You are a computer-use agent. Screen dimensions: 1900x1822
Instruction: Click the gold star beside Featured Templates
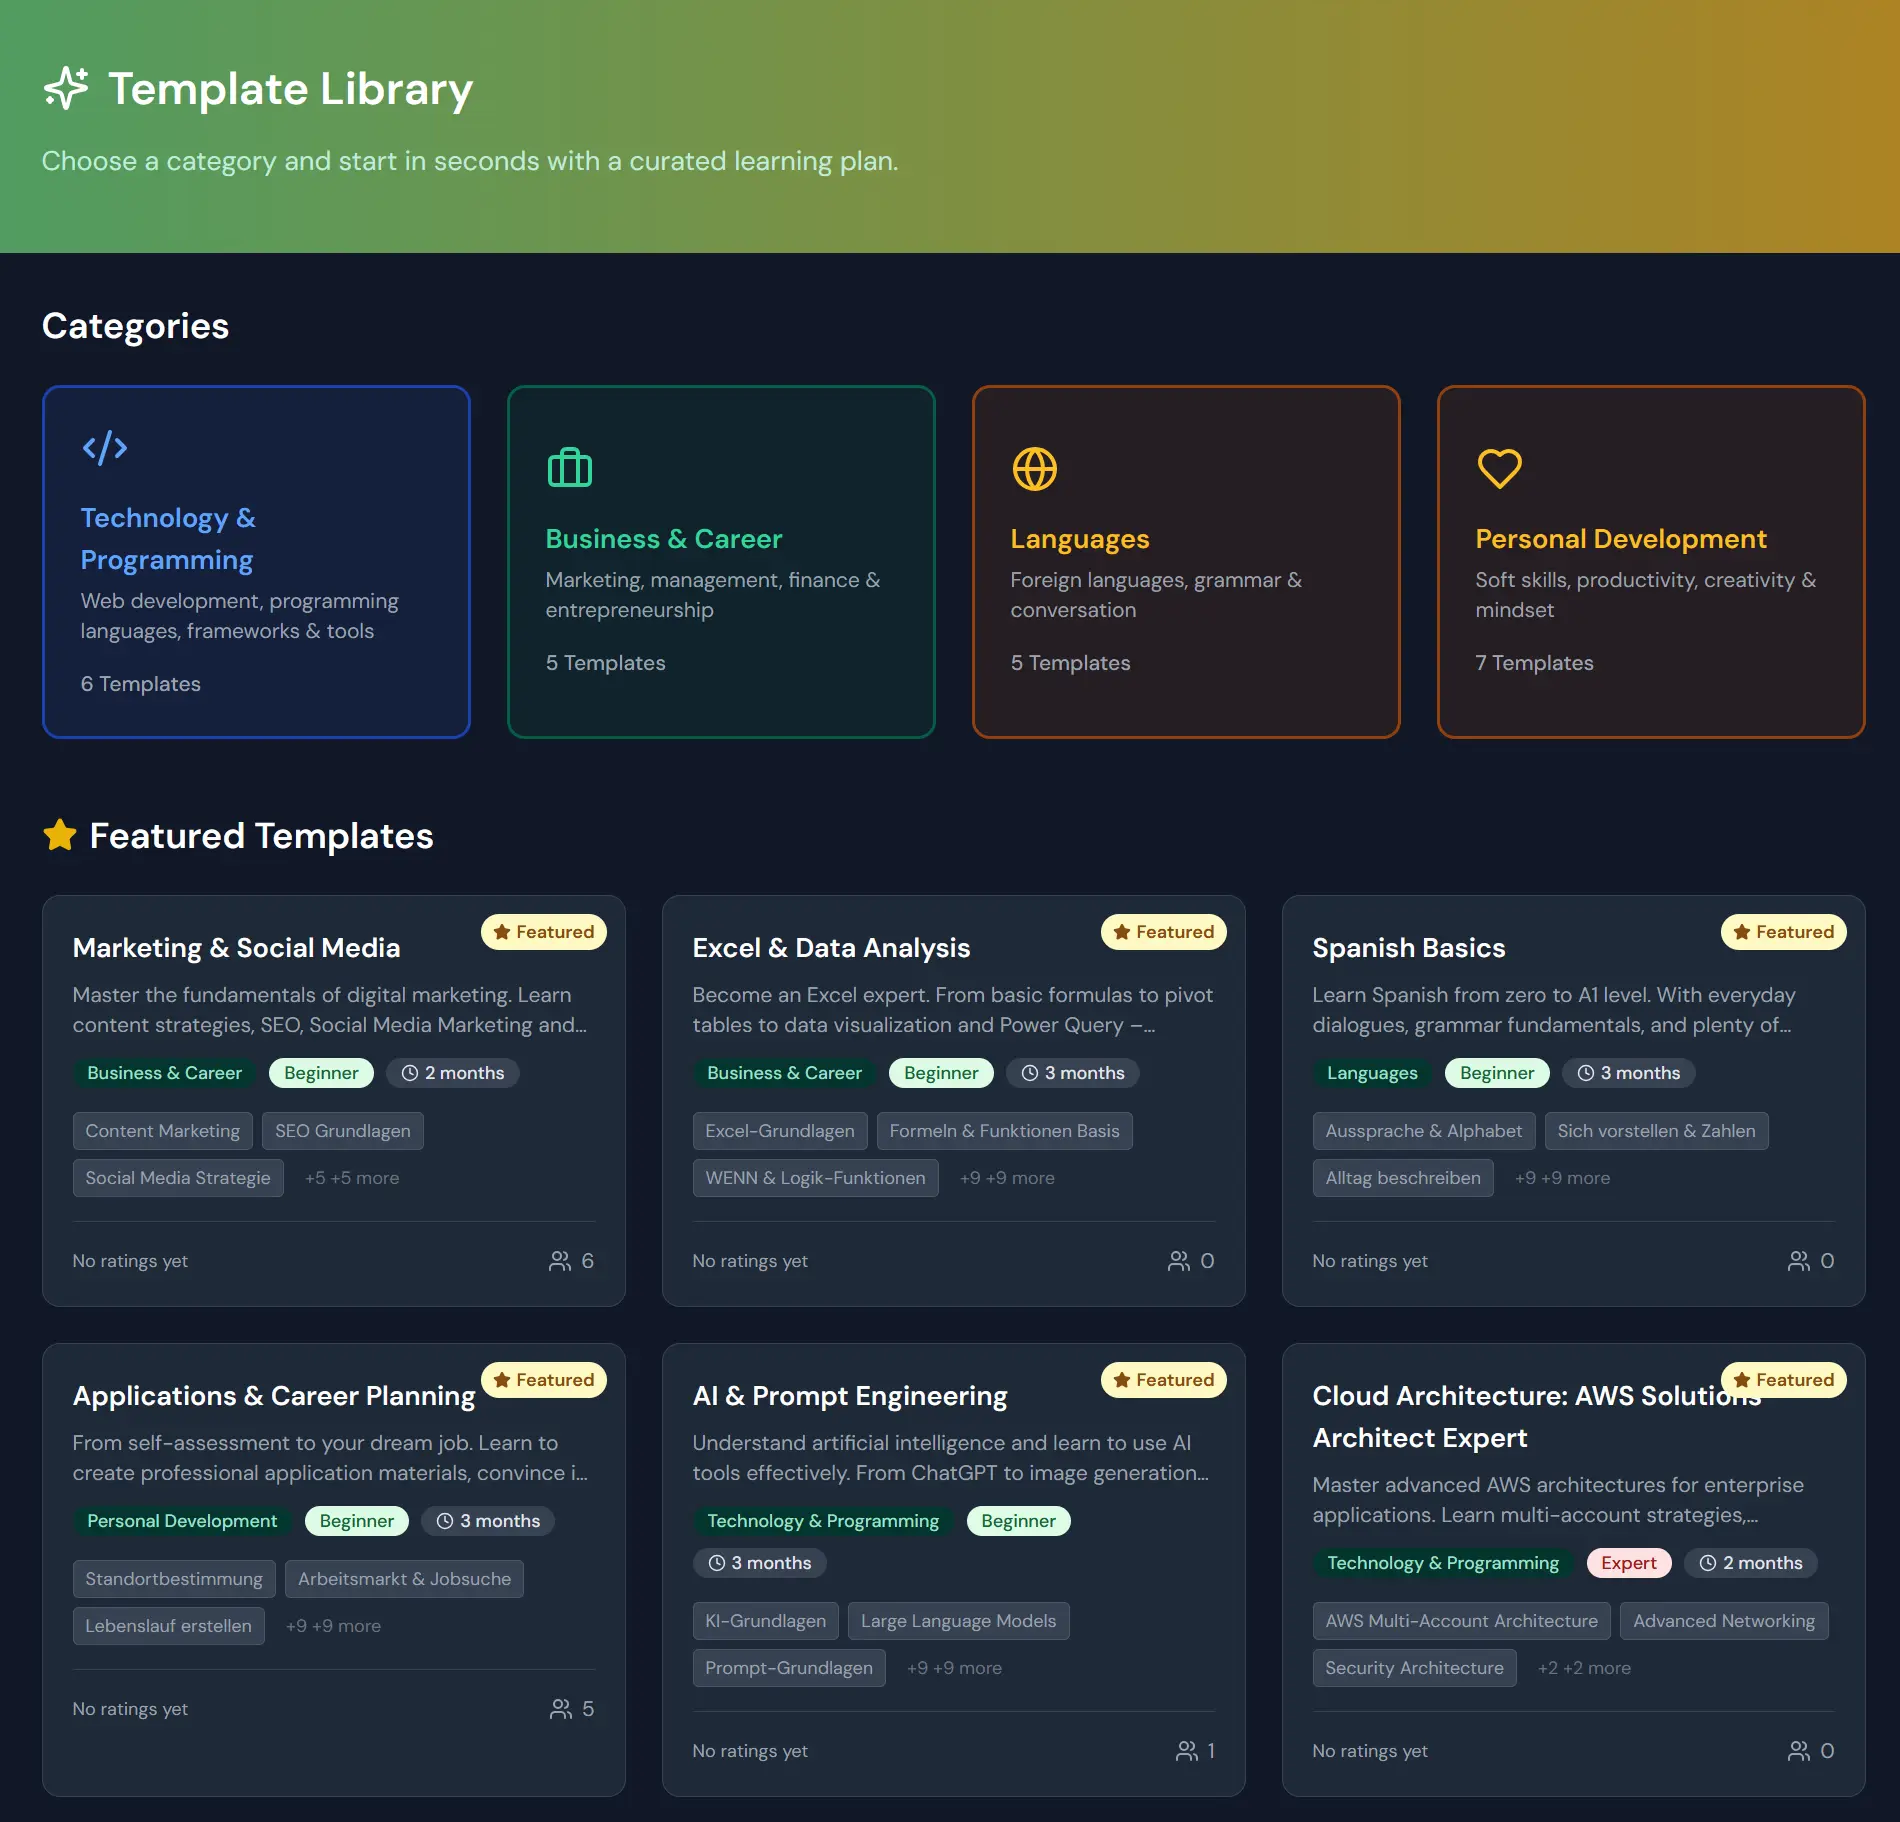point(60,835)
